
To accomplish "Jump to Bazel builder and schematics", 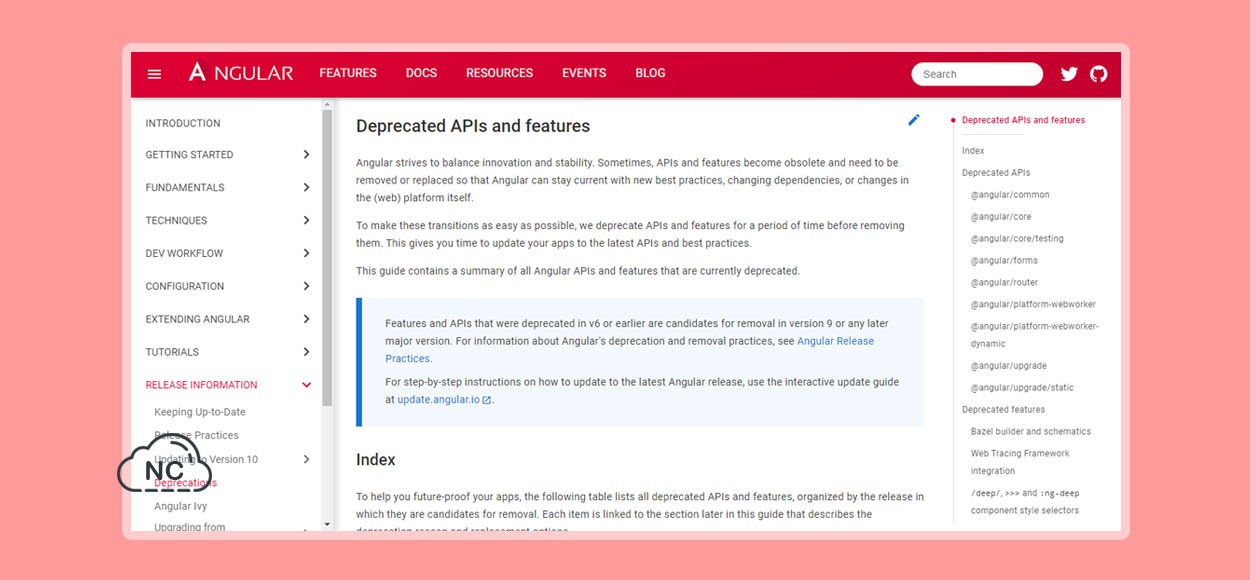I will coord(1031,432).
